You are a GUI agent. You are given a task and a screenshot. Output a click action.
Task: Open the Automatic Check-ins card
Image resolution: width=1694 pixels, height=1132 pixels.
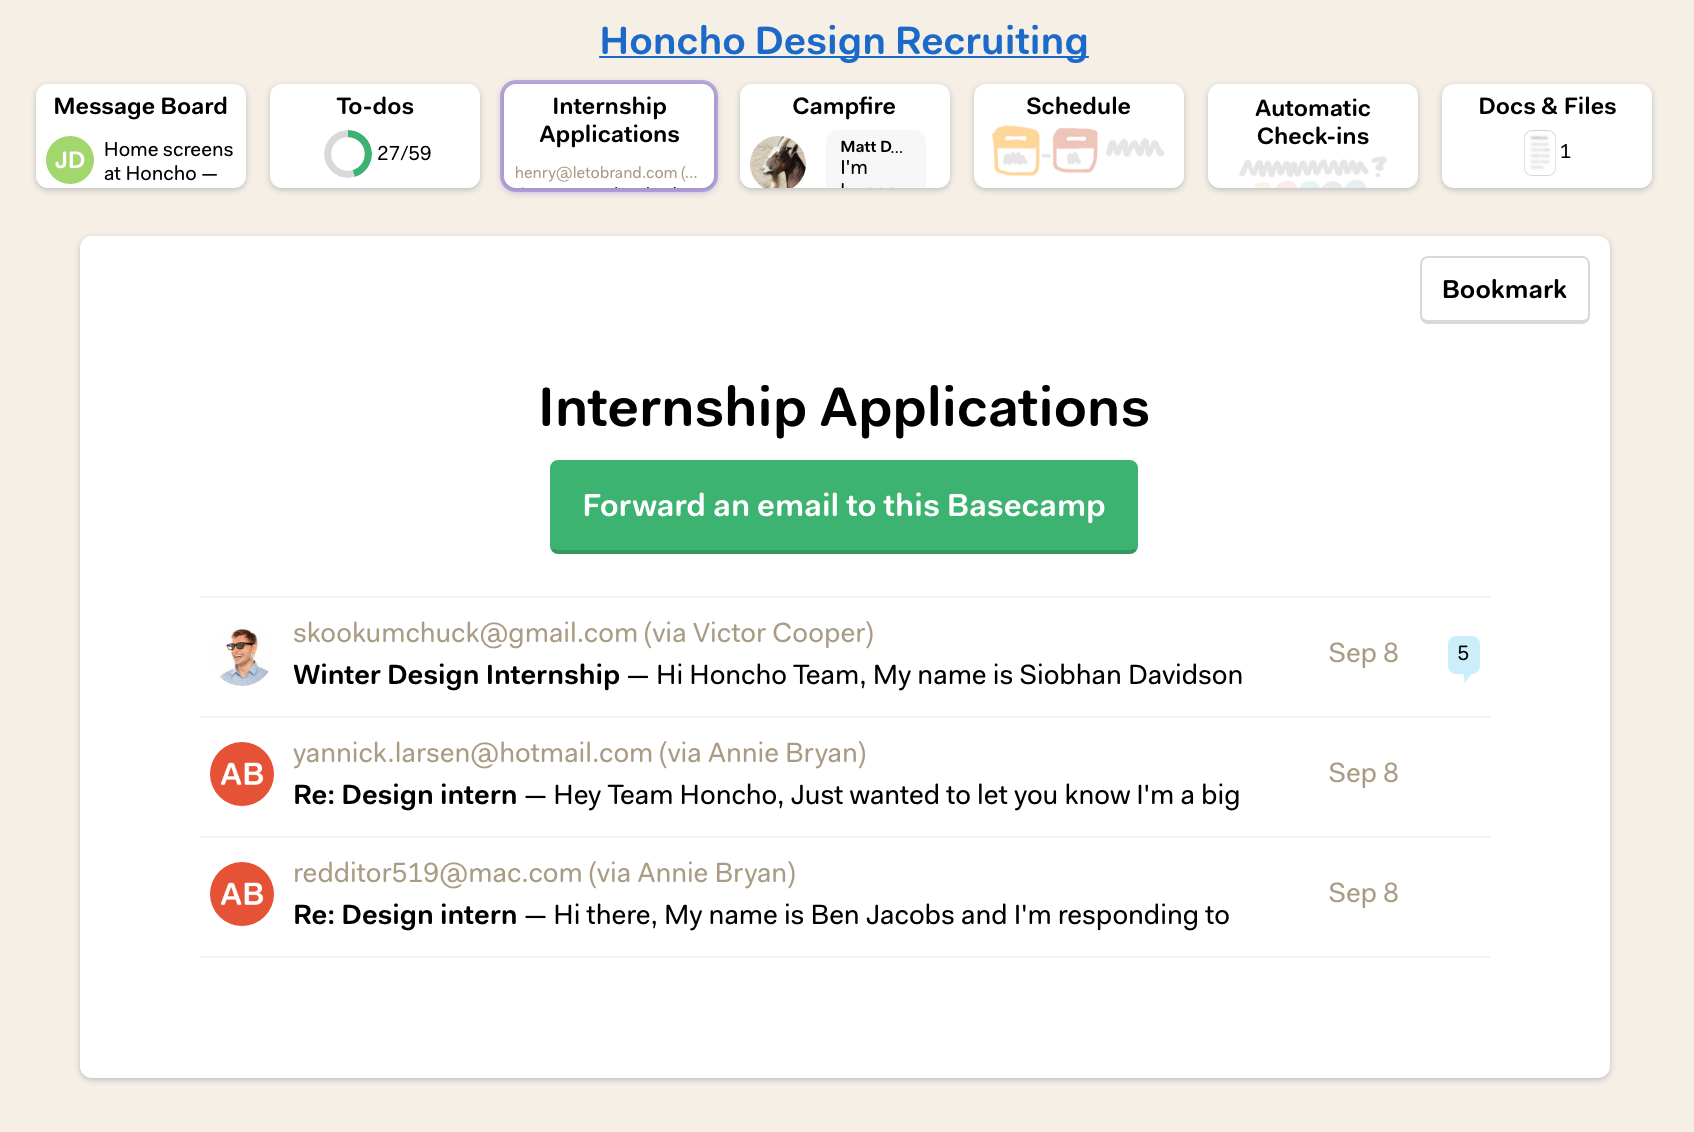(x=1313, y=136)
